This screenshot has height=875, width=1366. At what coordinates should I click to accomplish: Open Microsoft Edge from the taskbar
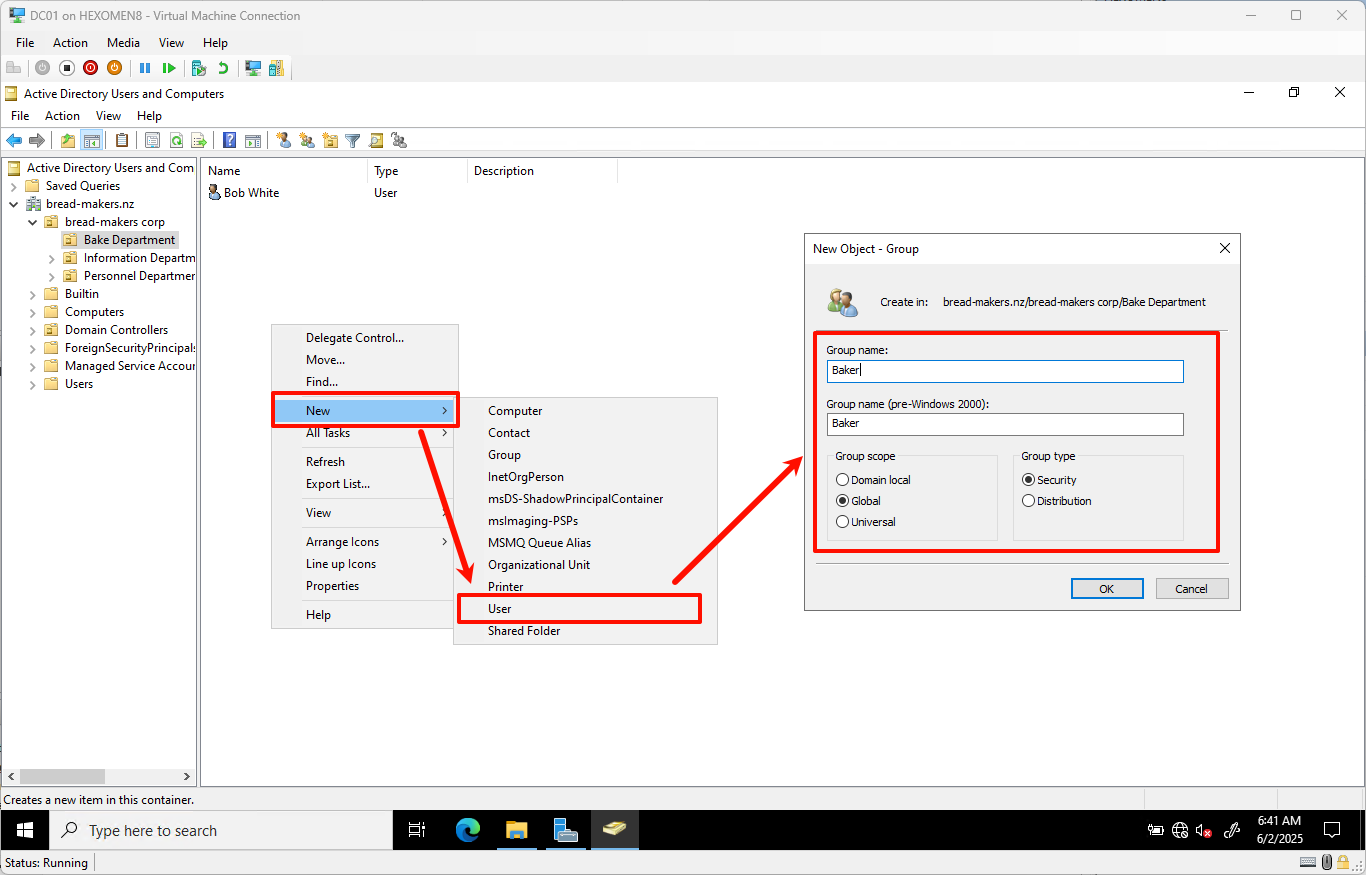pyautogui.click(x=468, y=830)
